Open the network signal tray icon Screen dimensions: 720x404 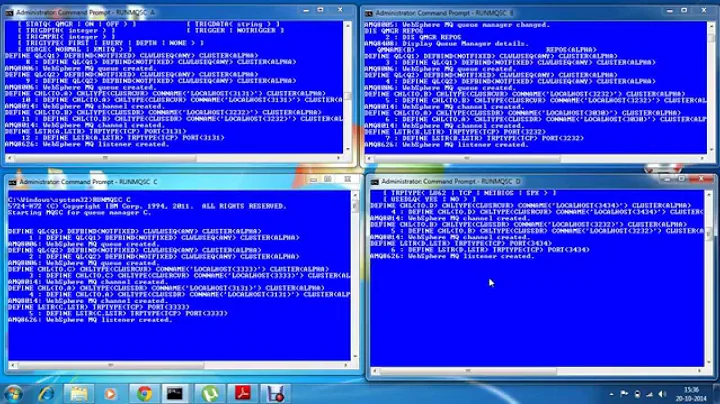[649, 394]
